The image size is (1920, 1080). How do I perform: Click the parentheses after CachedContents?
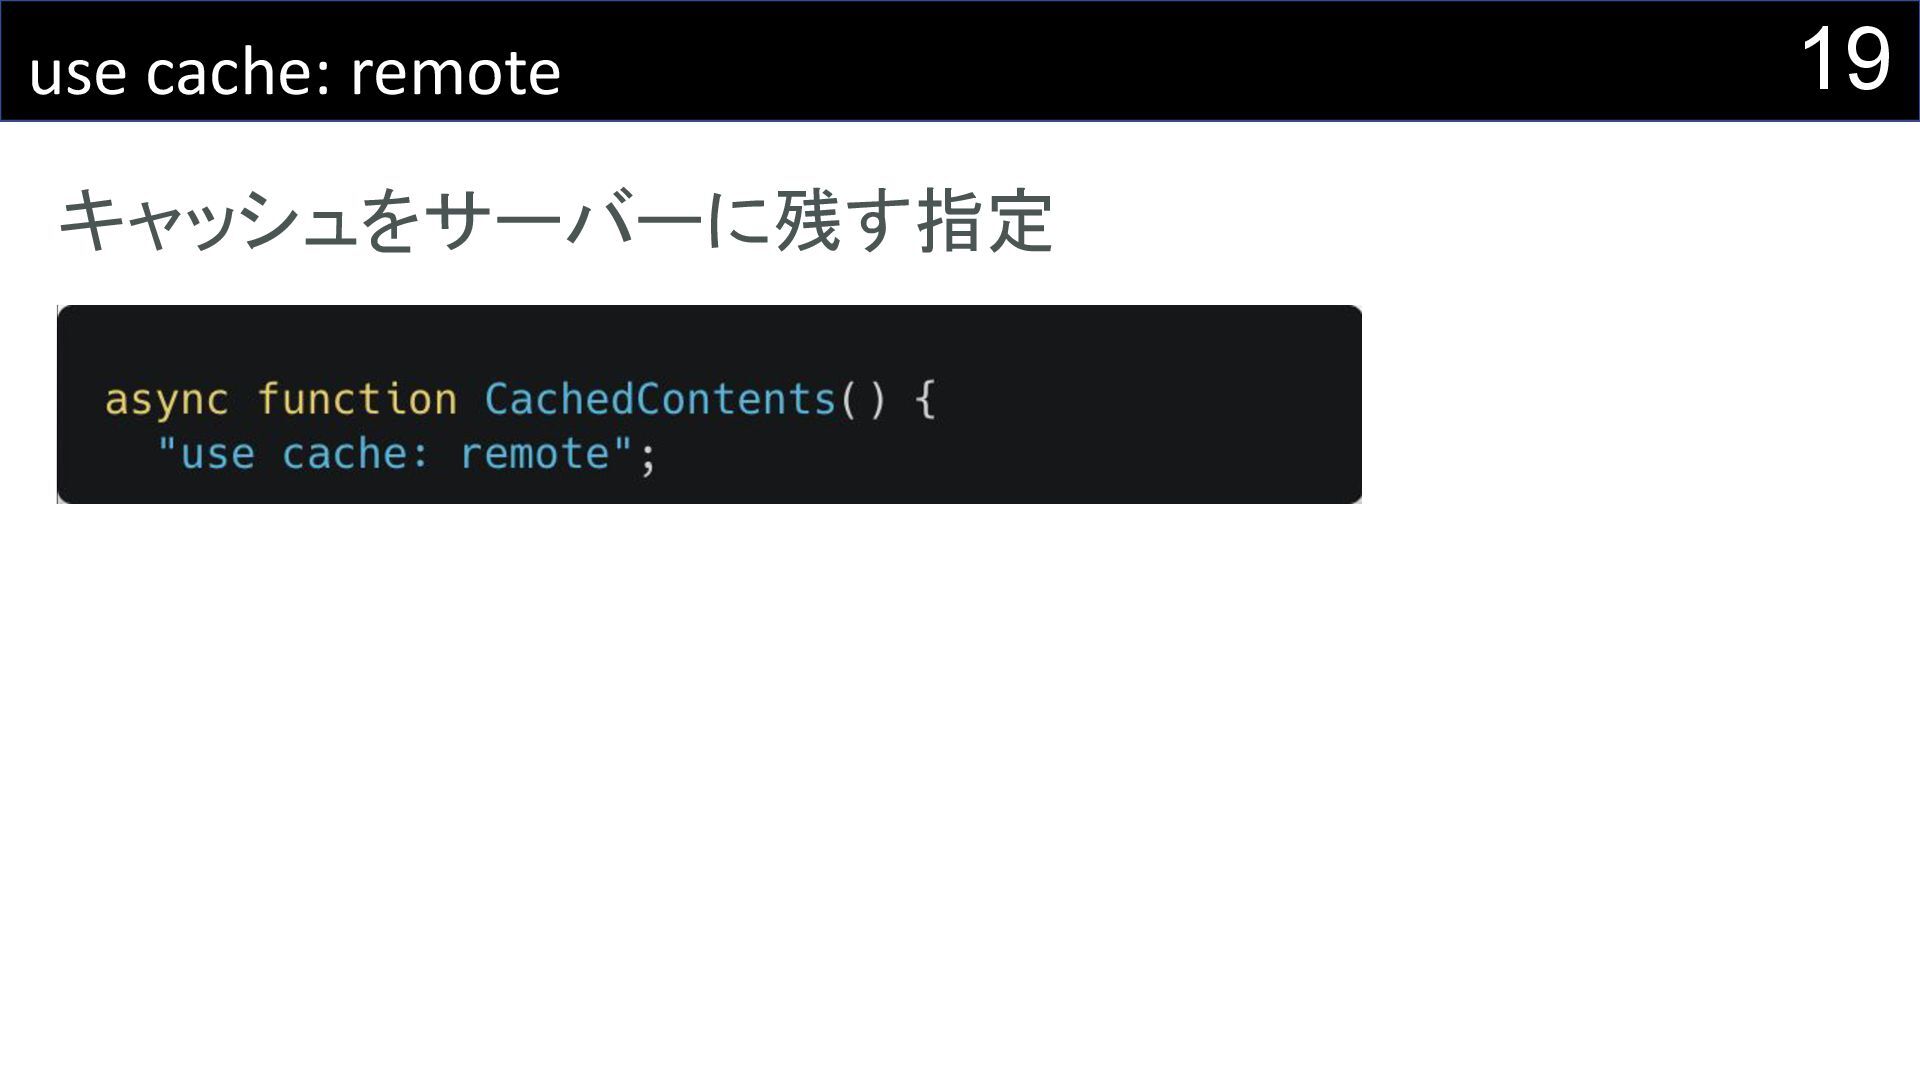click(862, 400)
